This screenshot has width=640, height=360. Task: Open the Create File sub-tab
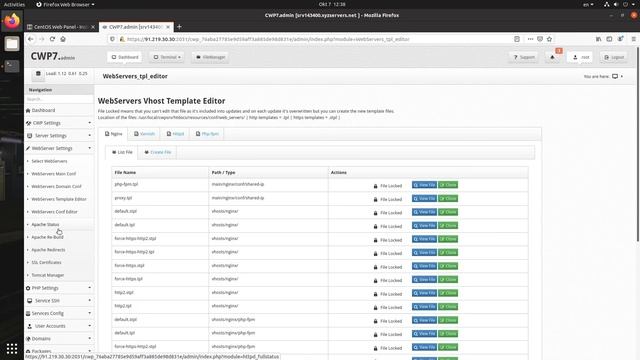[x=158, y=152]
